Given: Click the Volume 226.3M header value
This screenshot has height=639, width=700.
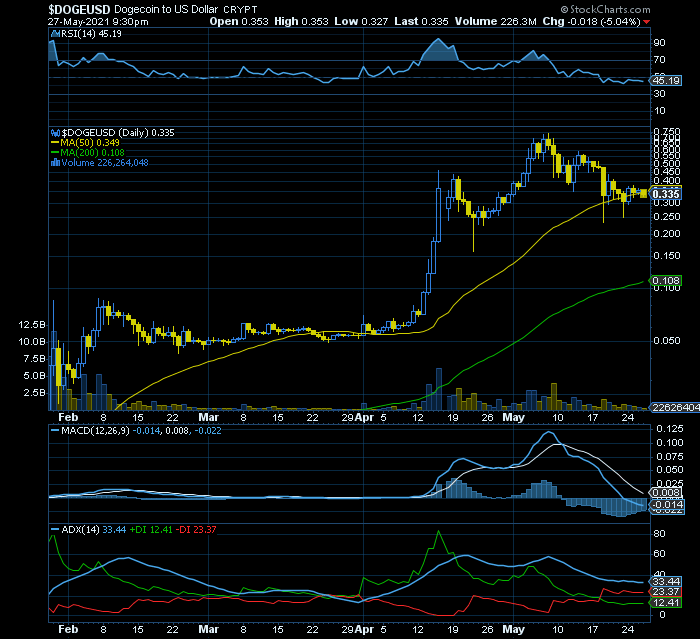Looking at the screenshot, I should pyautogui.click(x=496, y=21).
